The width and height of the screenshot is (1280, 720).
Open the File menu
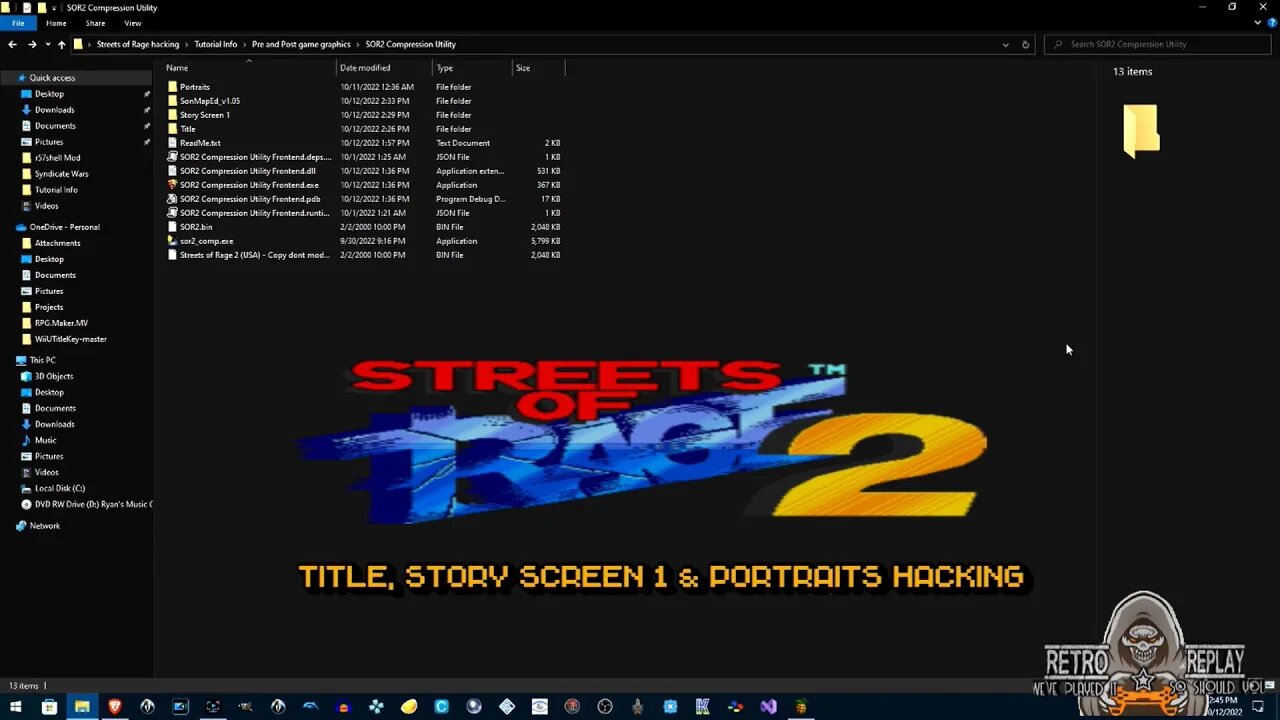(x=18, y=23)
